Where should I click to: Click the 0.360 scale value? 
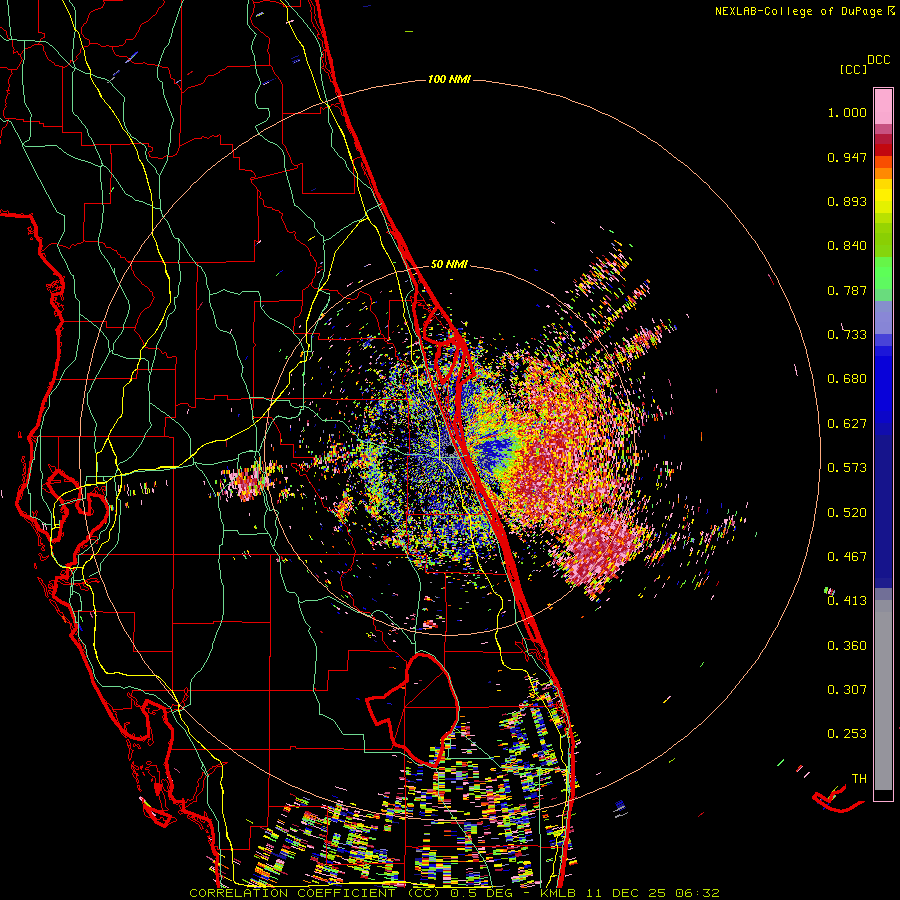(847, 646)
